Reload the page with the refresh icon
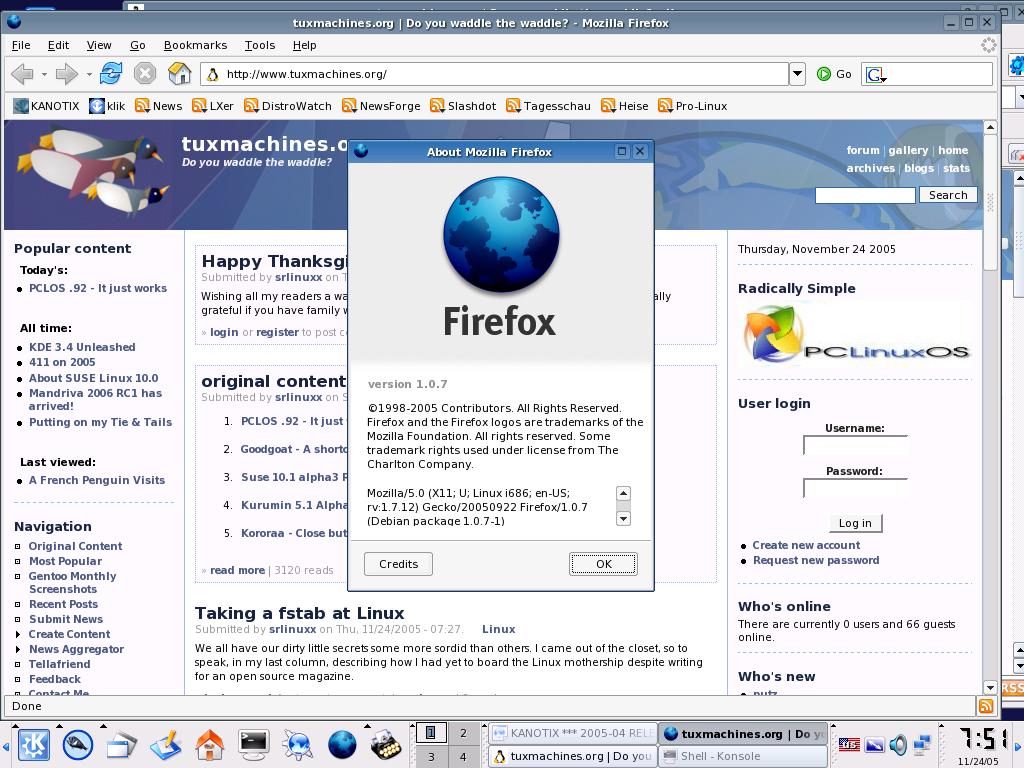1024x768 pixels. [111, 73]
